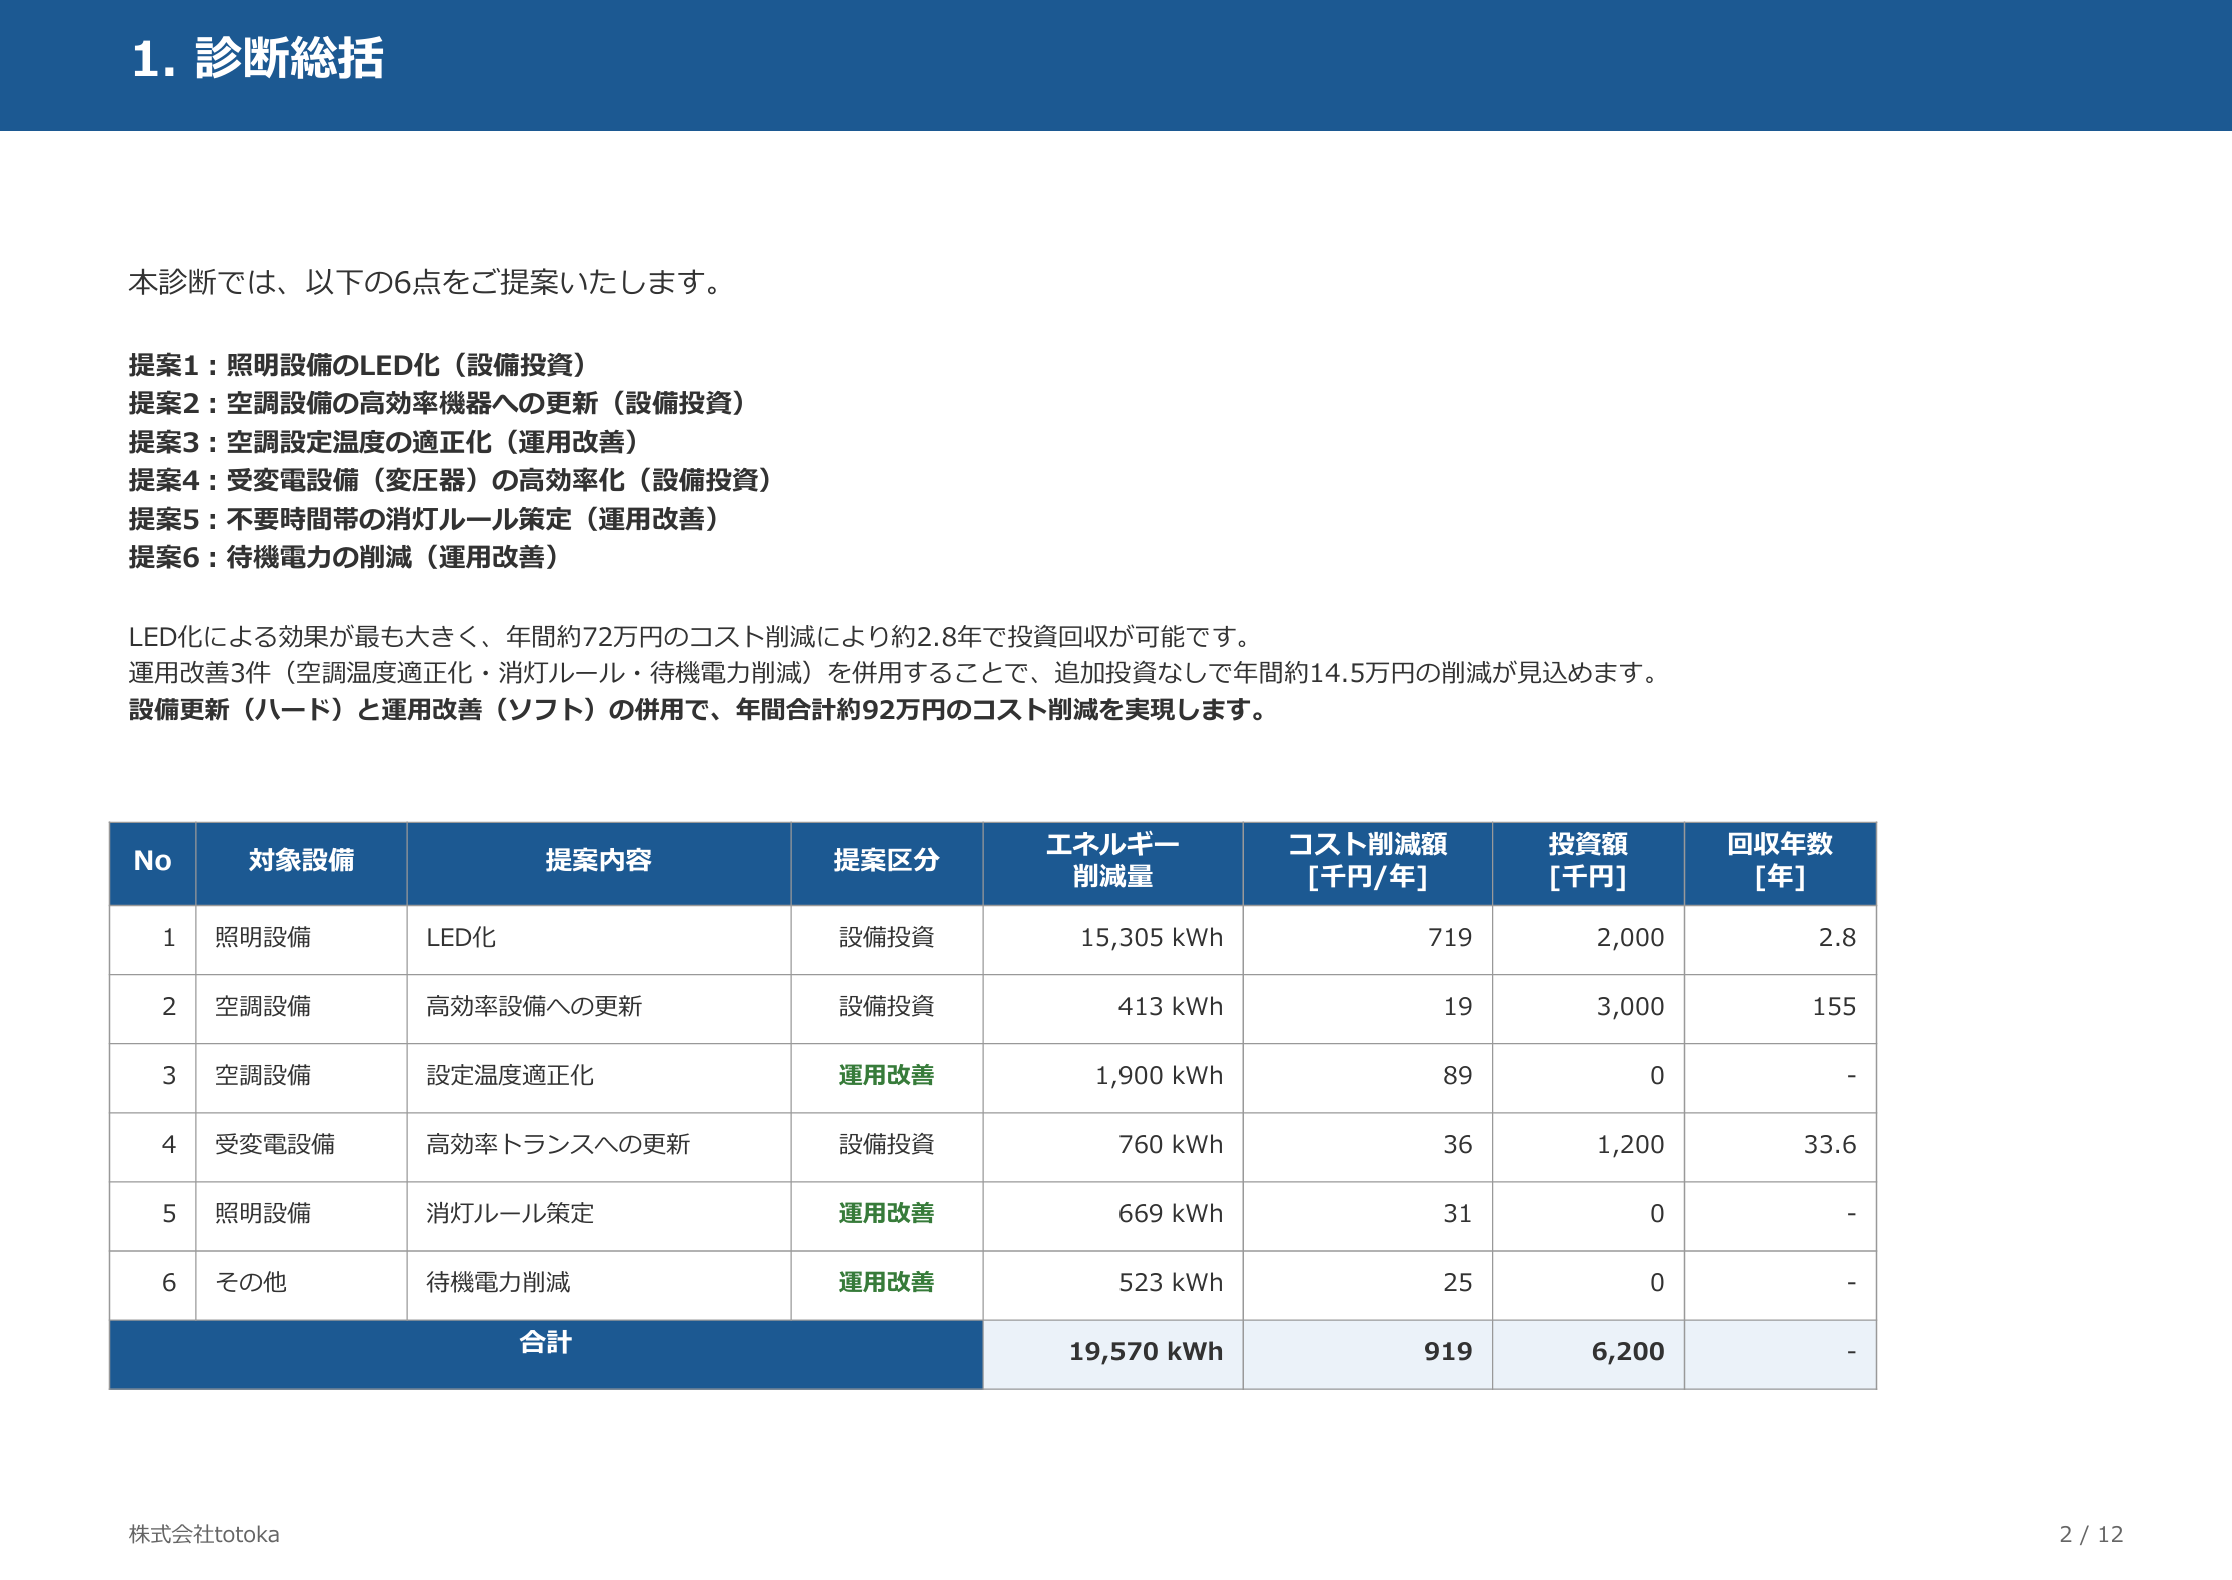Click the '待機電力削減' cell
Screen dimensions: 2232x1580
click(x=598, y=1285)
